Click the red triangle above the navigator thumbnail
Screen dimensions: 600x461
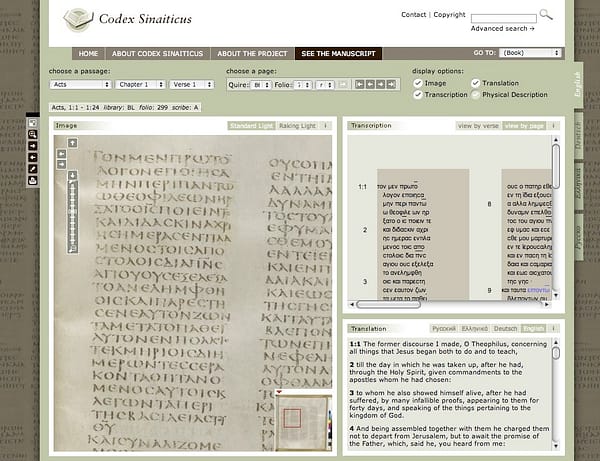click(279, 392)
